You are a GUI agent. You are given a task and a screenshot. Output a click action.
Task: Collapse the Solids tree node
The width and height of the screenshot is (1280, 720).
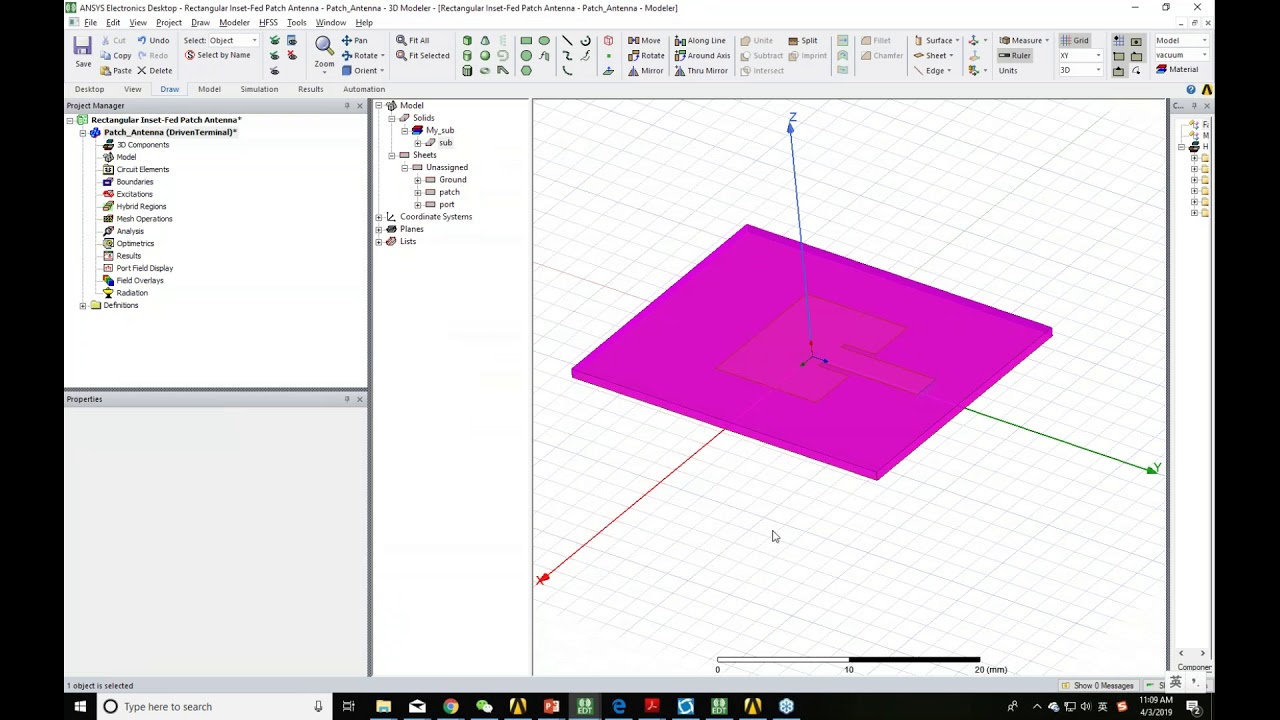click(392, 118)
